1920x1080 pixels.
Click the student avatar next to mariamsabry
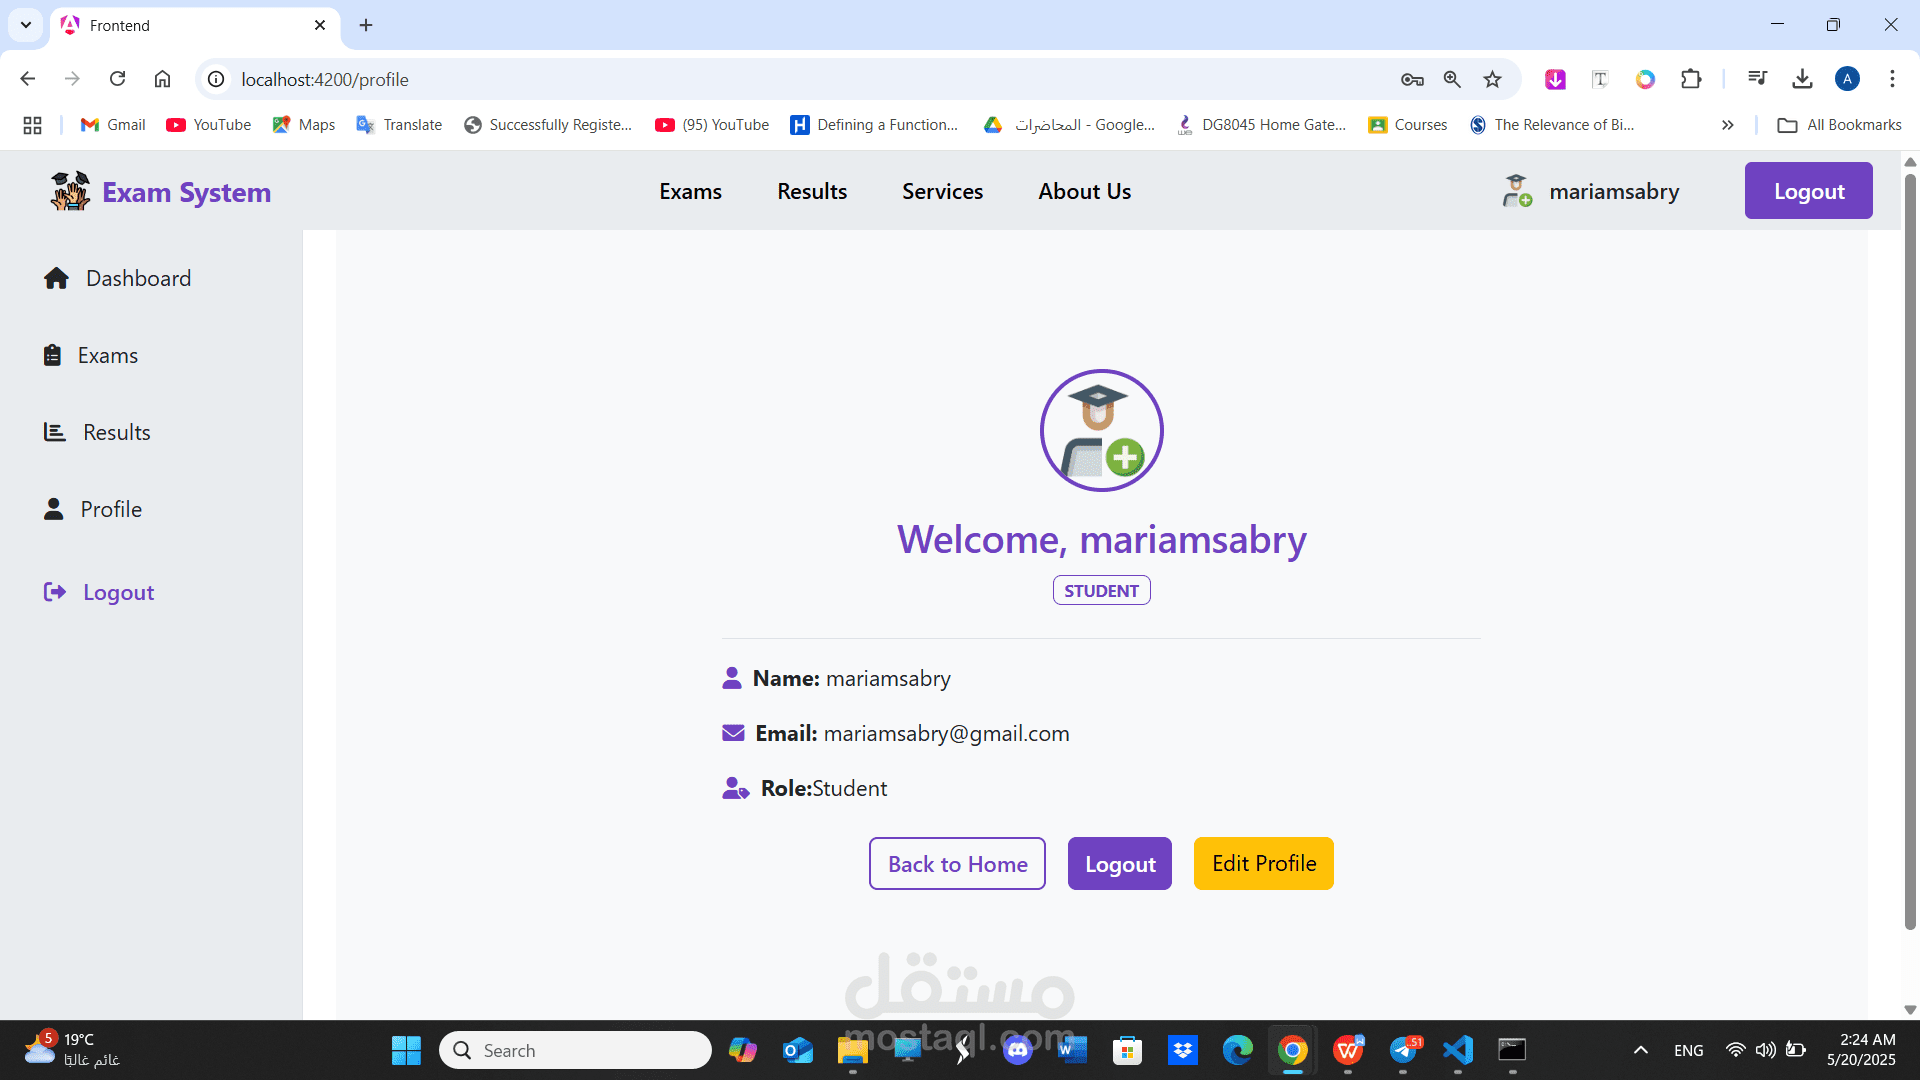pos(1516,191)
